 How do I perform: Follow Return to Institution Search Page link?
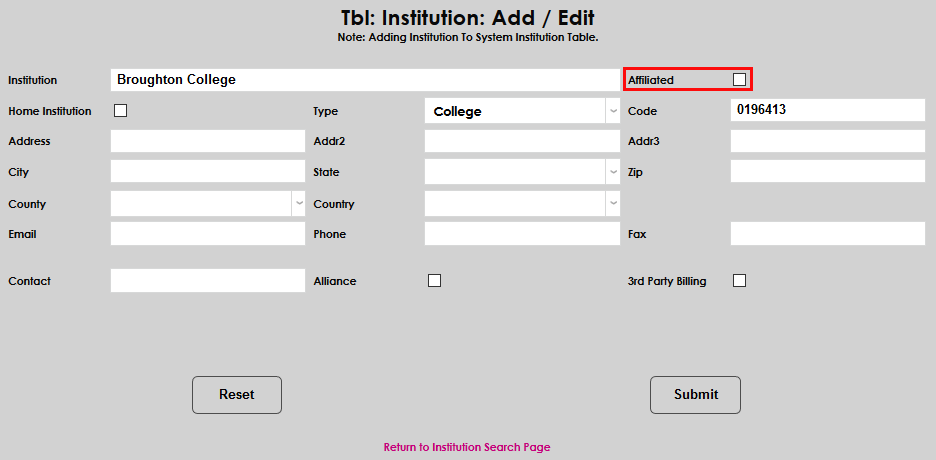[467, 447]
